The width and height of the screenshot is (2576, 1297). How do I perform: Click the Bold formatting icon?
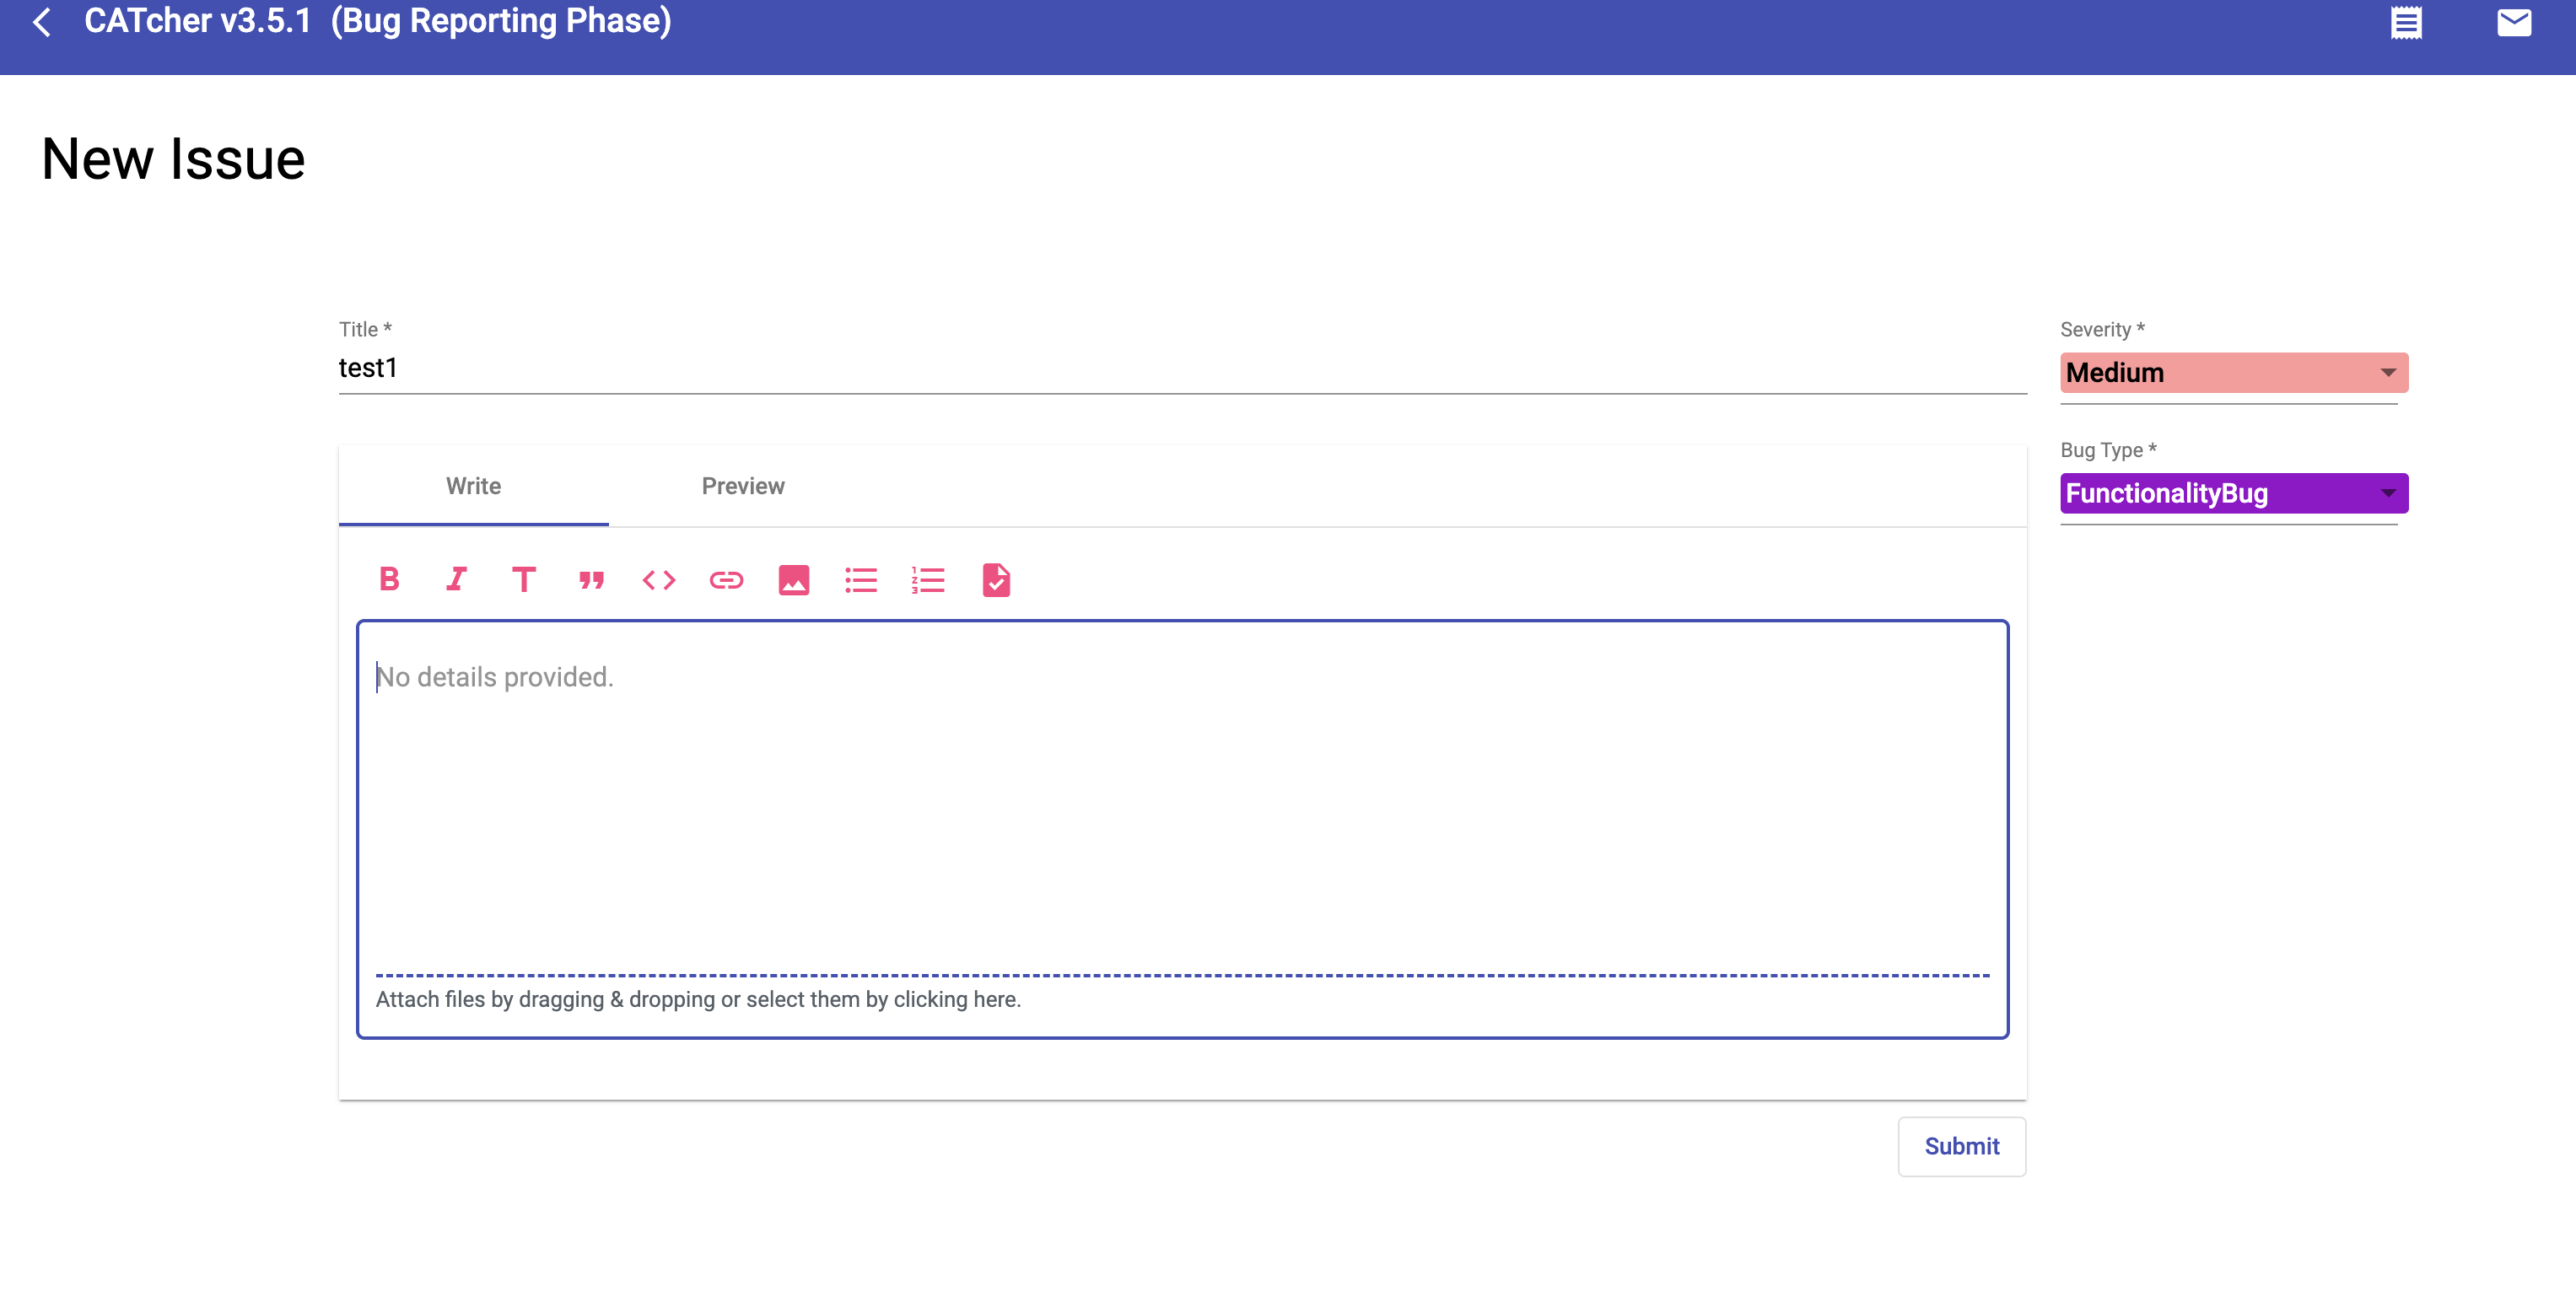coord(389,579)
